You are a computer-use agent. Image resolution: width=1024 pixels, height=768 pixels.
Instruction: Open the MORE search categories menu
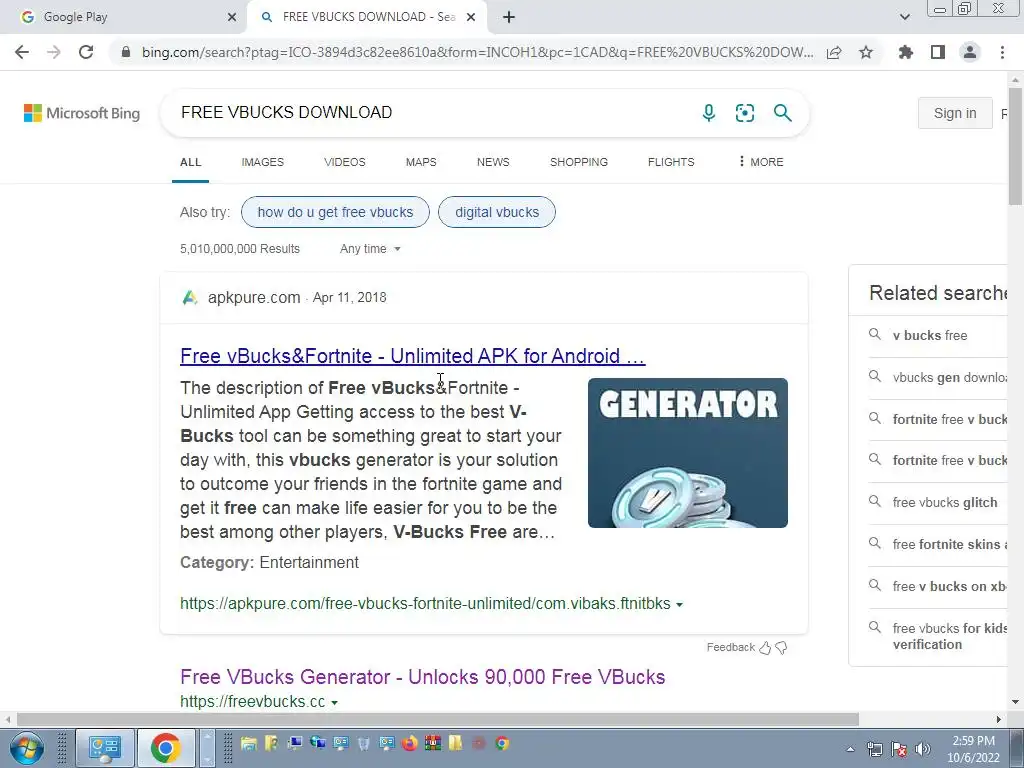coord(760,162)
